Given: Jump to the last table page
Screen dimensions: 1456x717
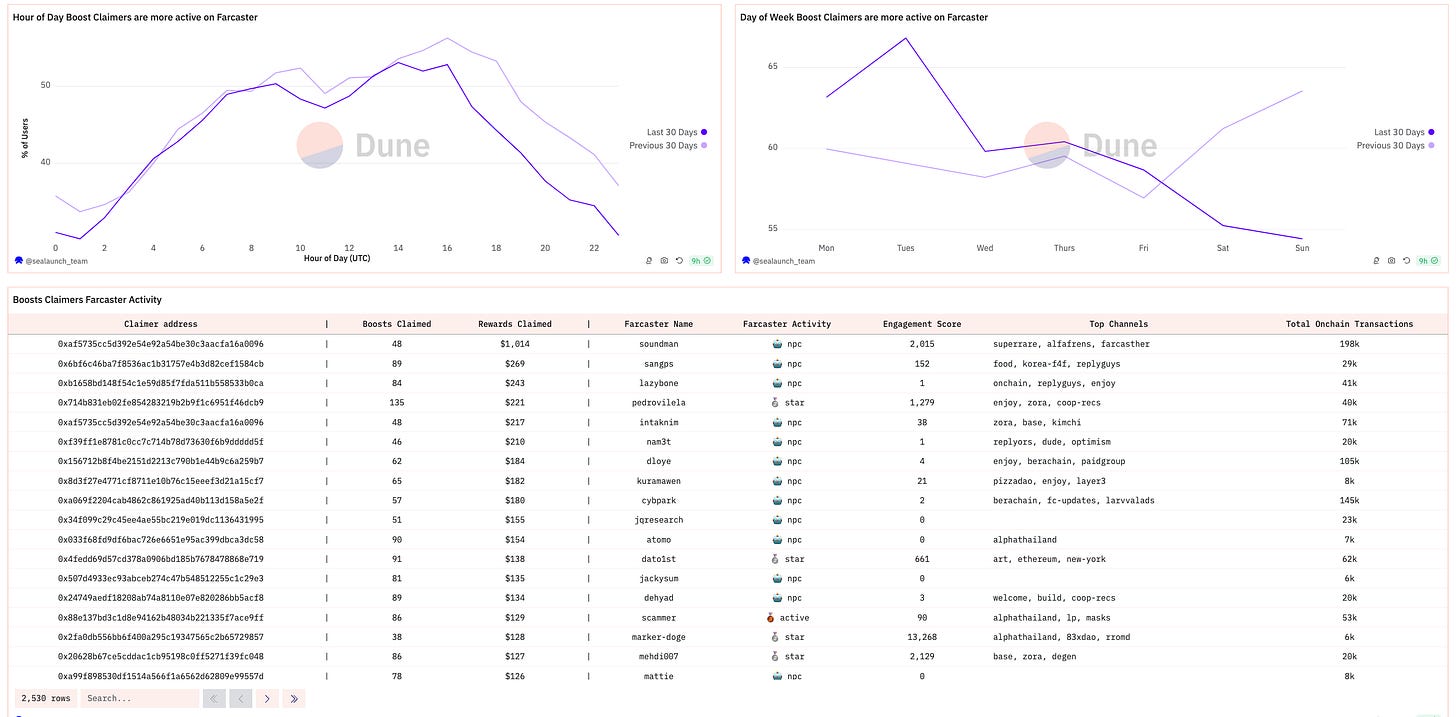Looking at the screenshot, I should point(293,698).
